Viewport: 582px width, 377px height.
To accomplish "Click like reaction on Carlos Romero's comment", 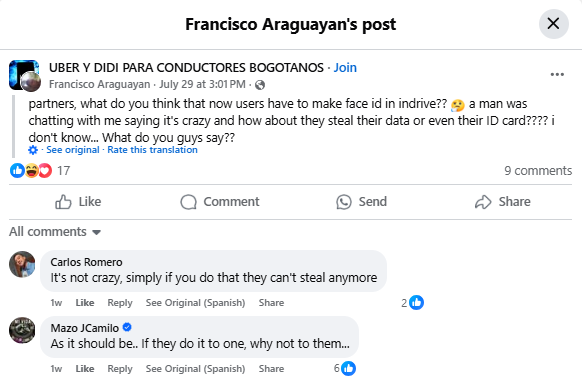I will point(416,303).
